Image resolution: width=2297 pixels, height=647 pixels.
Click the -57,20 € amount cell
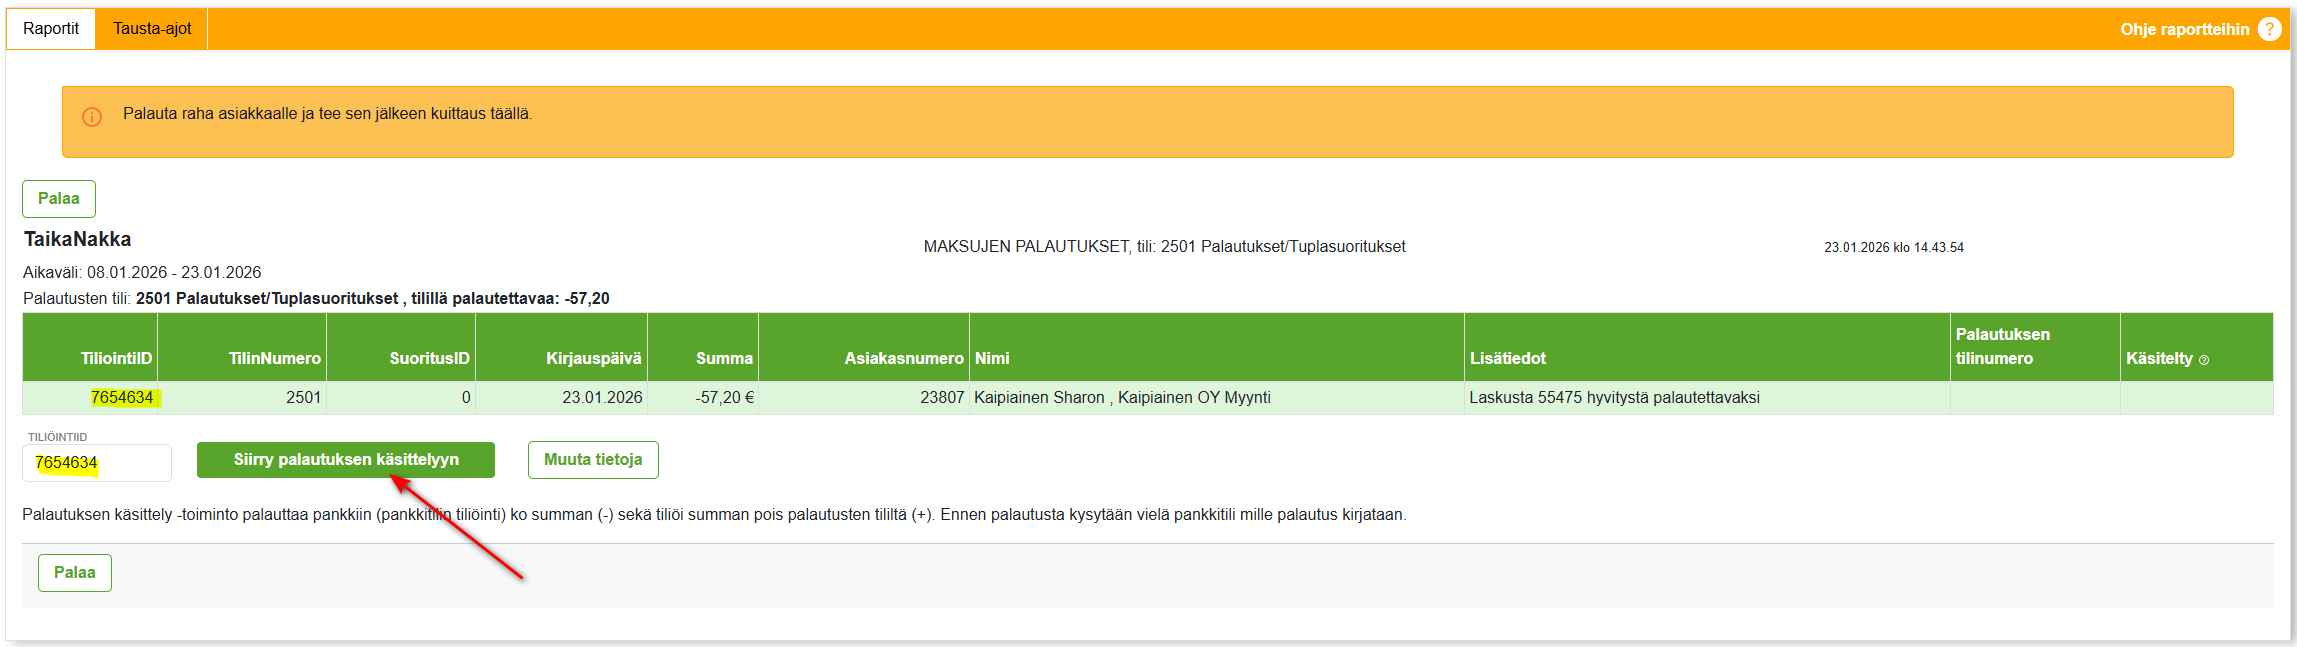724,398
